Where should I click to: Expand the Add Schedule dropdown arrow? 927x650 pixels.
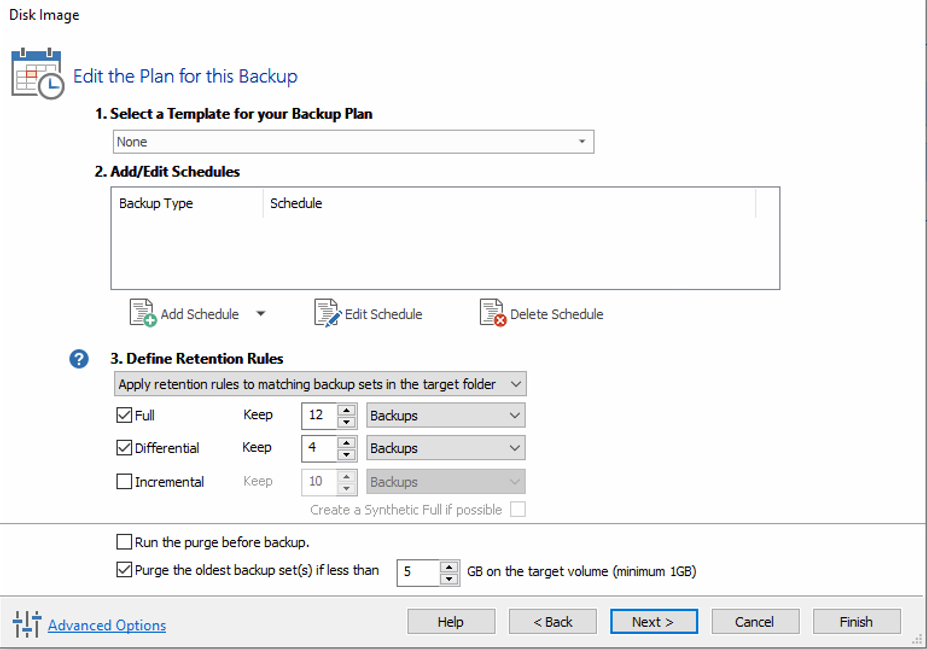[x=261, y=314]
